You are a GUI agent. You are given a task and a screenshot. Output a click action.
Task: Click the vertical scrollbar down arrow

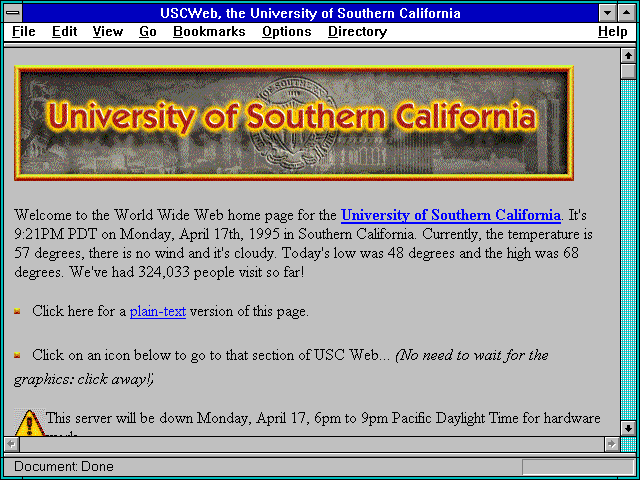point(628,428)
